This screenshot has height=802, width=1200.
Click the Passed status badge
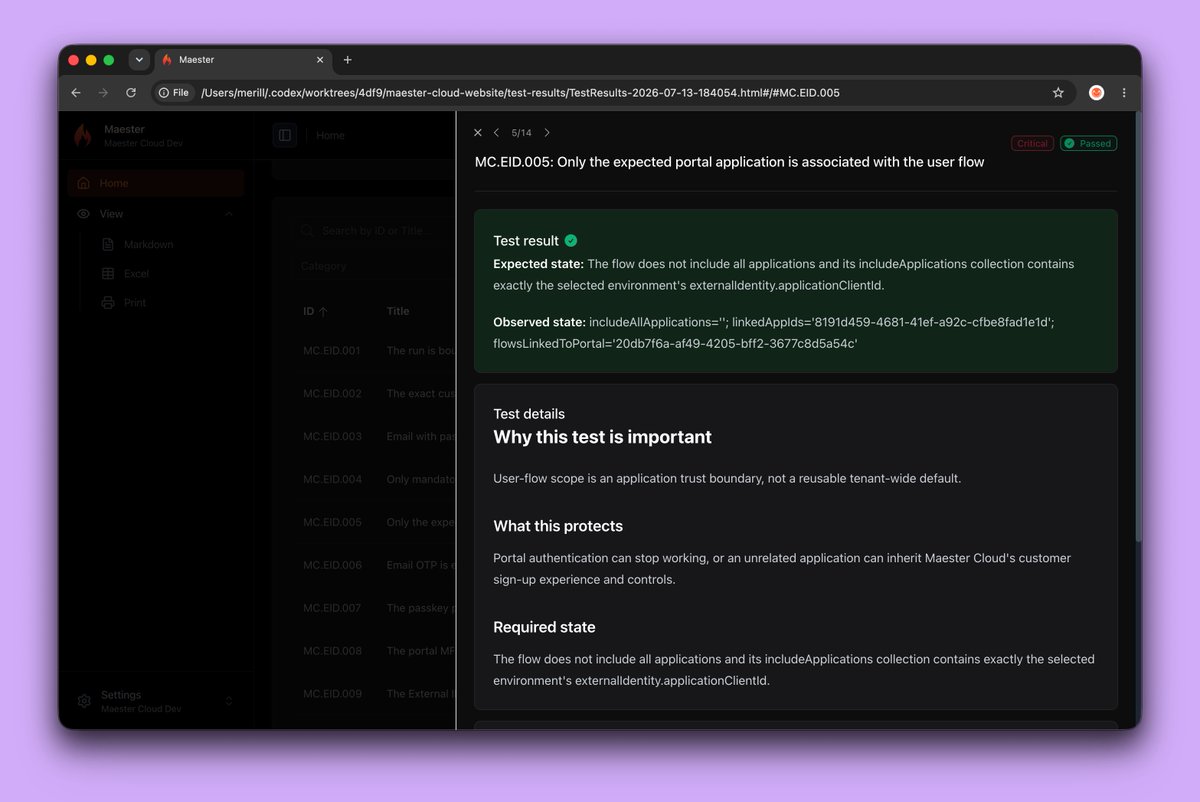1088,143
